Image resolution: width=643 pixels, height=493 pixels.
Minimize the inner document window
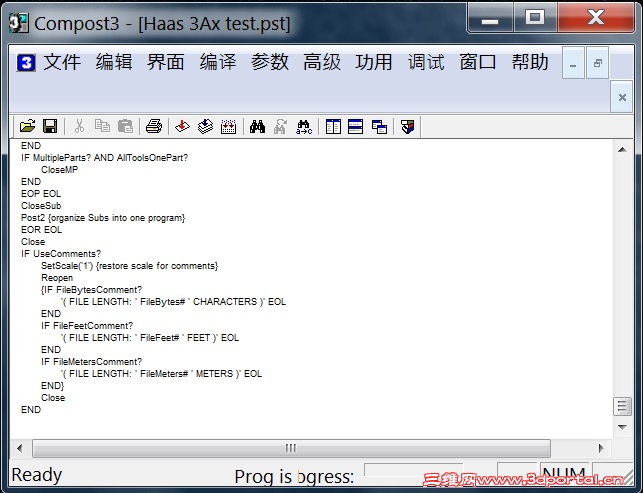pyautogui.click(x=573, y=63)
